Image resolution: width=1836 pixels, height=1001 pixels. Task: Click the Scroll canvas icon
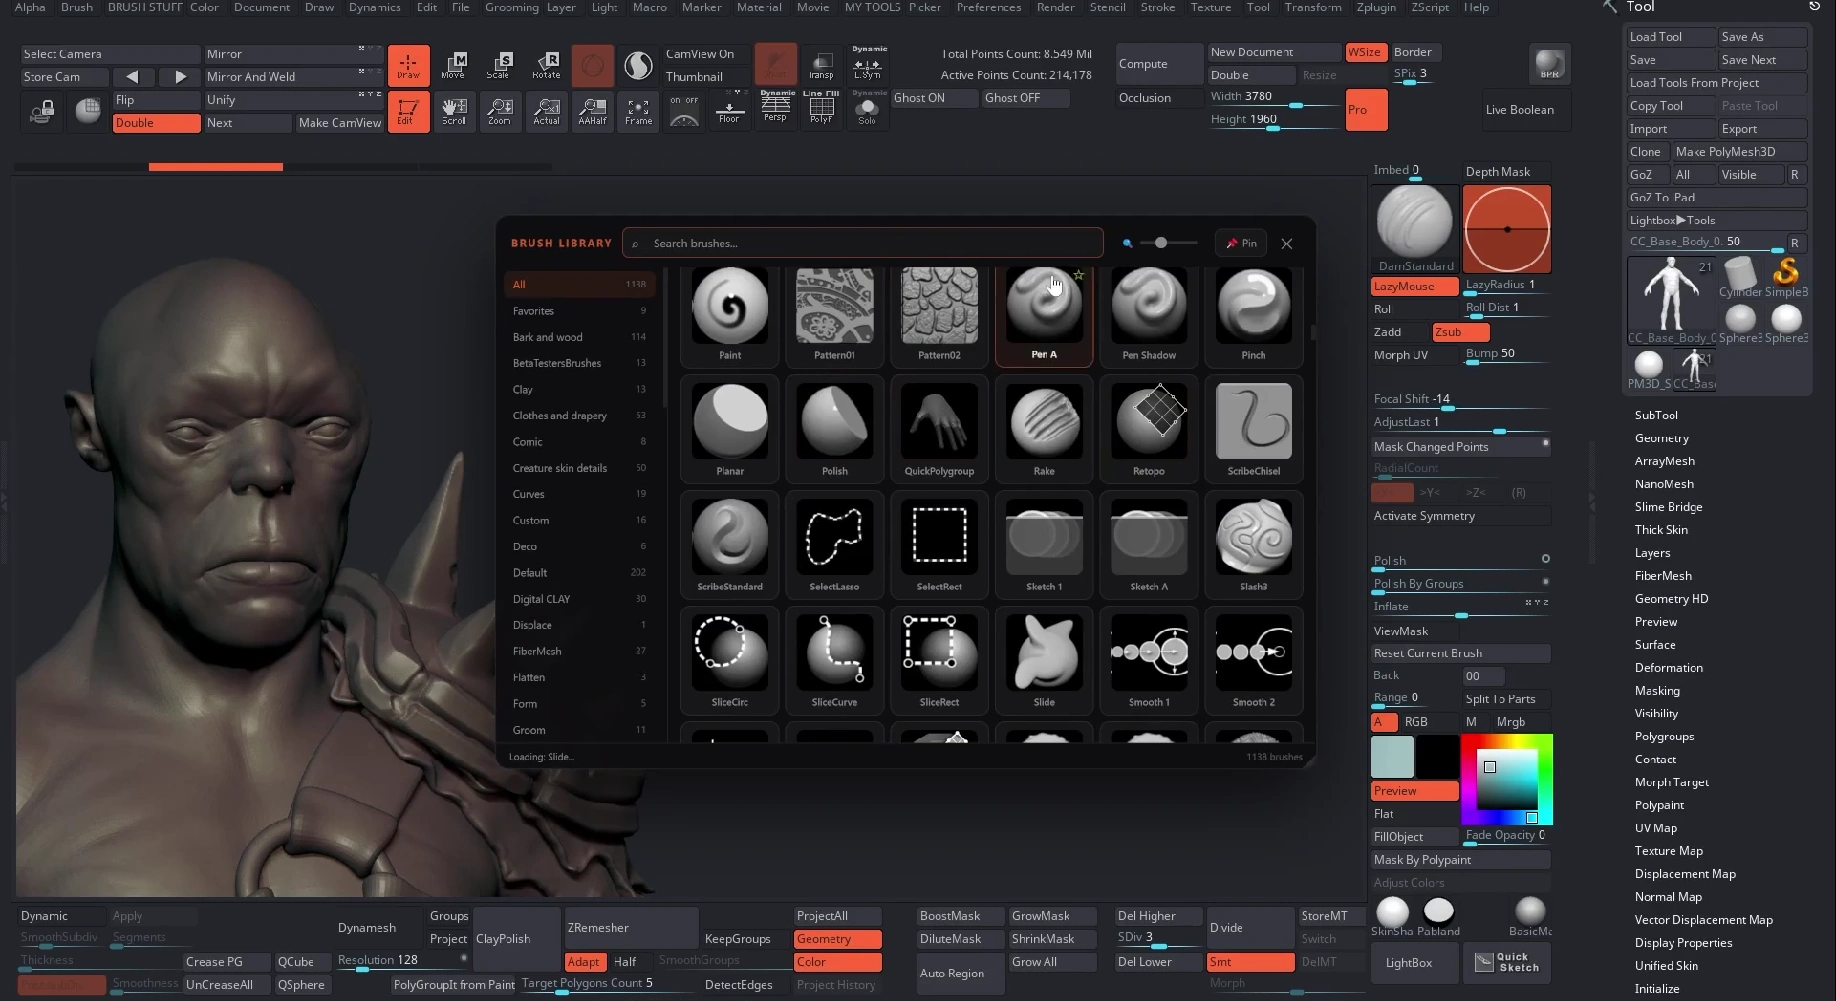[454, 111]
